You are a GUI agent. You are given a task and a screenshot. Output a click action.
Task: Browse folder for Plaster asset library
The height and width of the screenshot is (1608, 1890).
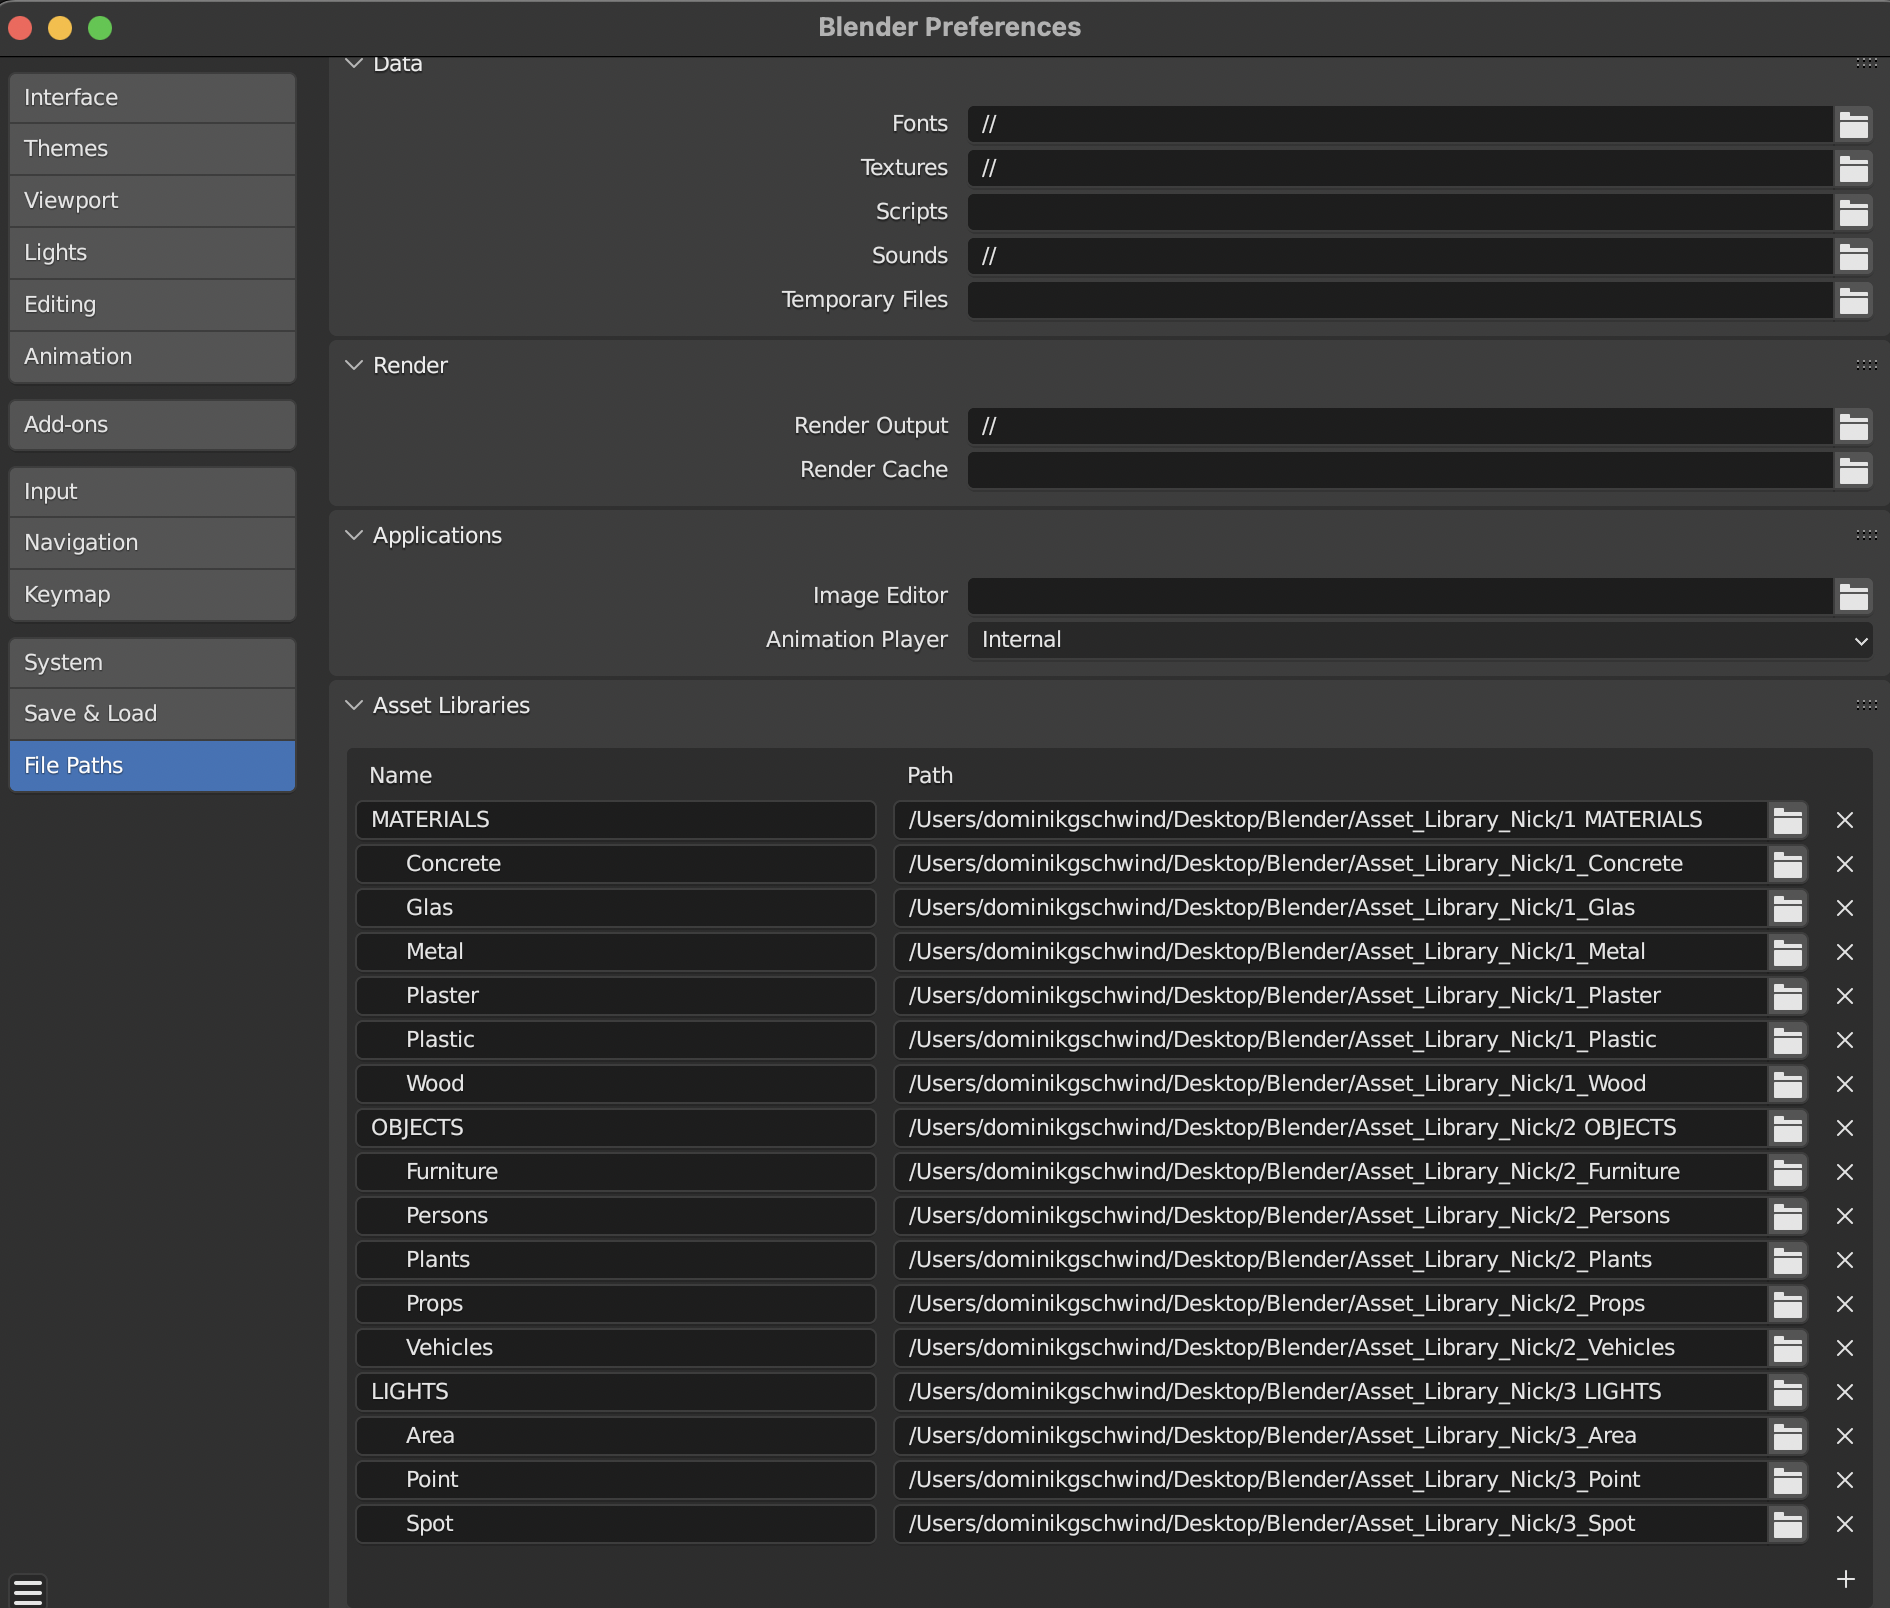(1788, 996)
